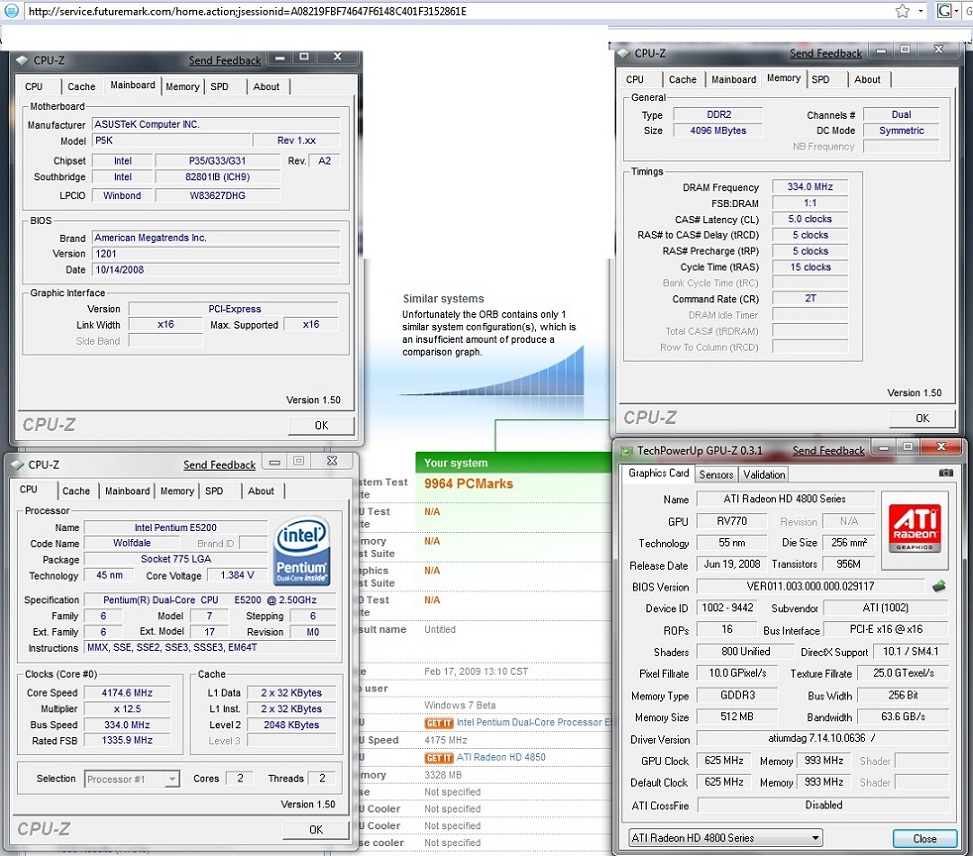The height and width of the screenshot is (856, 973).
Task: Select Mainboard tab in bottom-left CPU-Z window
Action: [x=127, y=491]
